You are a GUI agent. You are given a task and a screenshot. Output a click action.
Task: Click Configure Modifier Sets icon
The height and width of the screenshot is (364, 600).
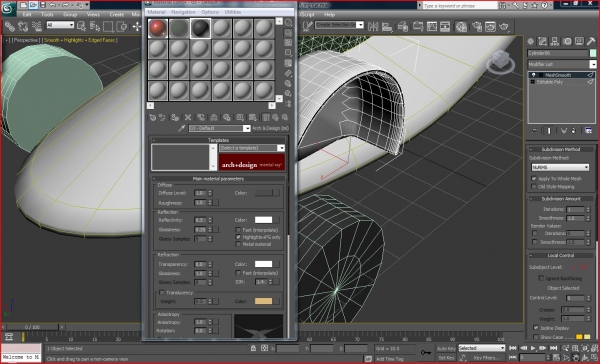point(589,131)
